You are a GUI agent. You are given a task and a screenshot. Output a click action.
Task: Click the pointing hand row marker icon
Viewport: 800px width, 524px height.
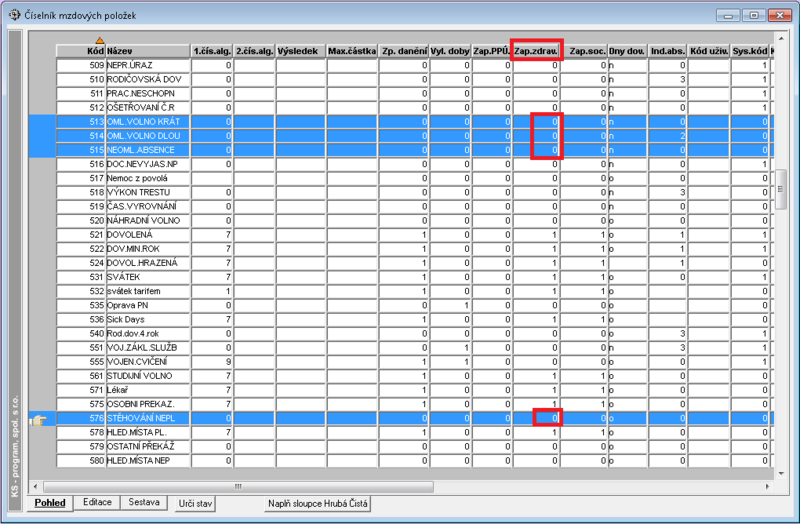(x=38, y=420)
